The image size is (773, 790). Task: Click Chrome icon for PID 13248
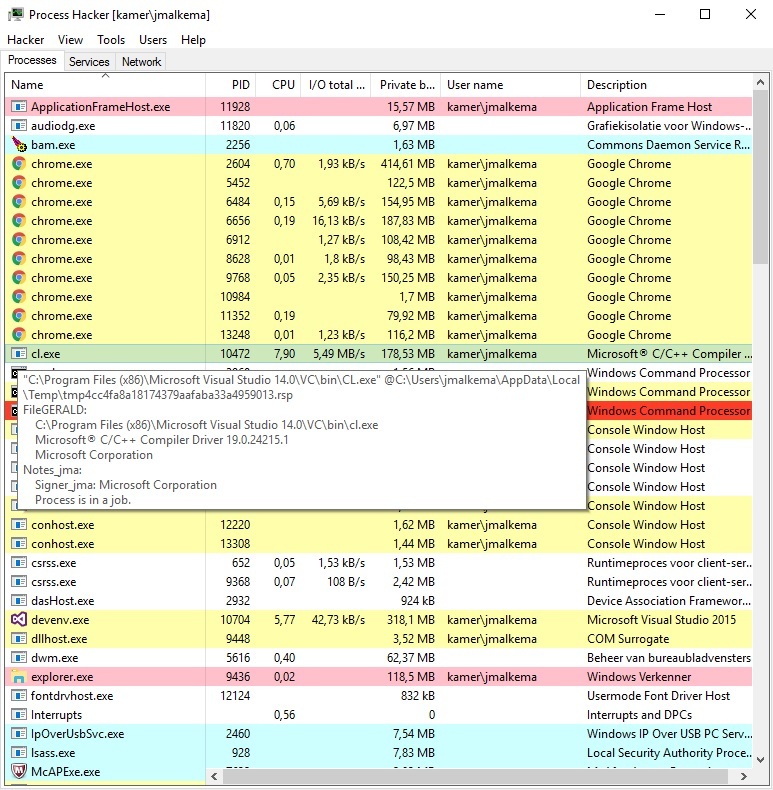19,335
